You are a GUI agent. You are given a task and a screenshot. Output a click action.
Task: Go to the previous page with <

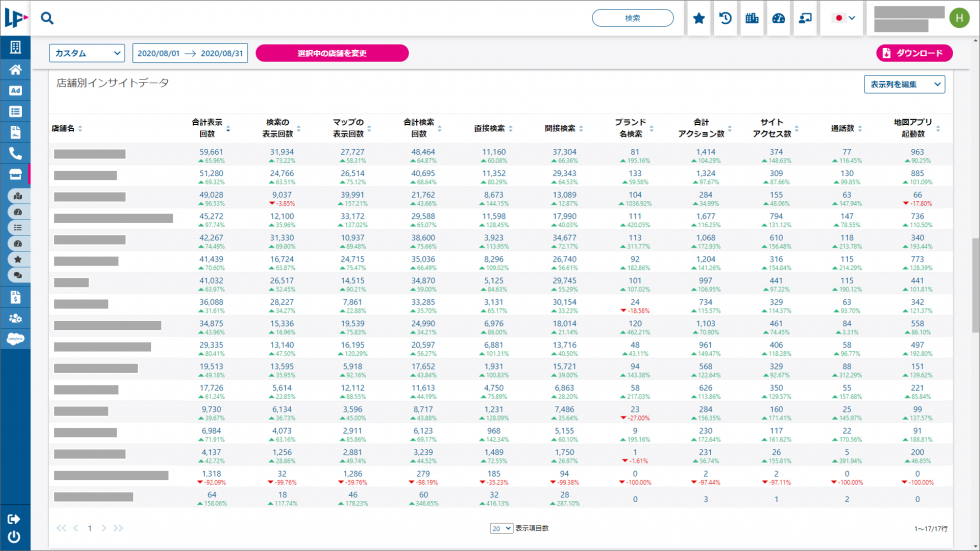[x=76, y=529]
